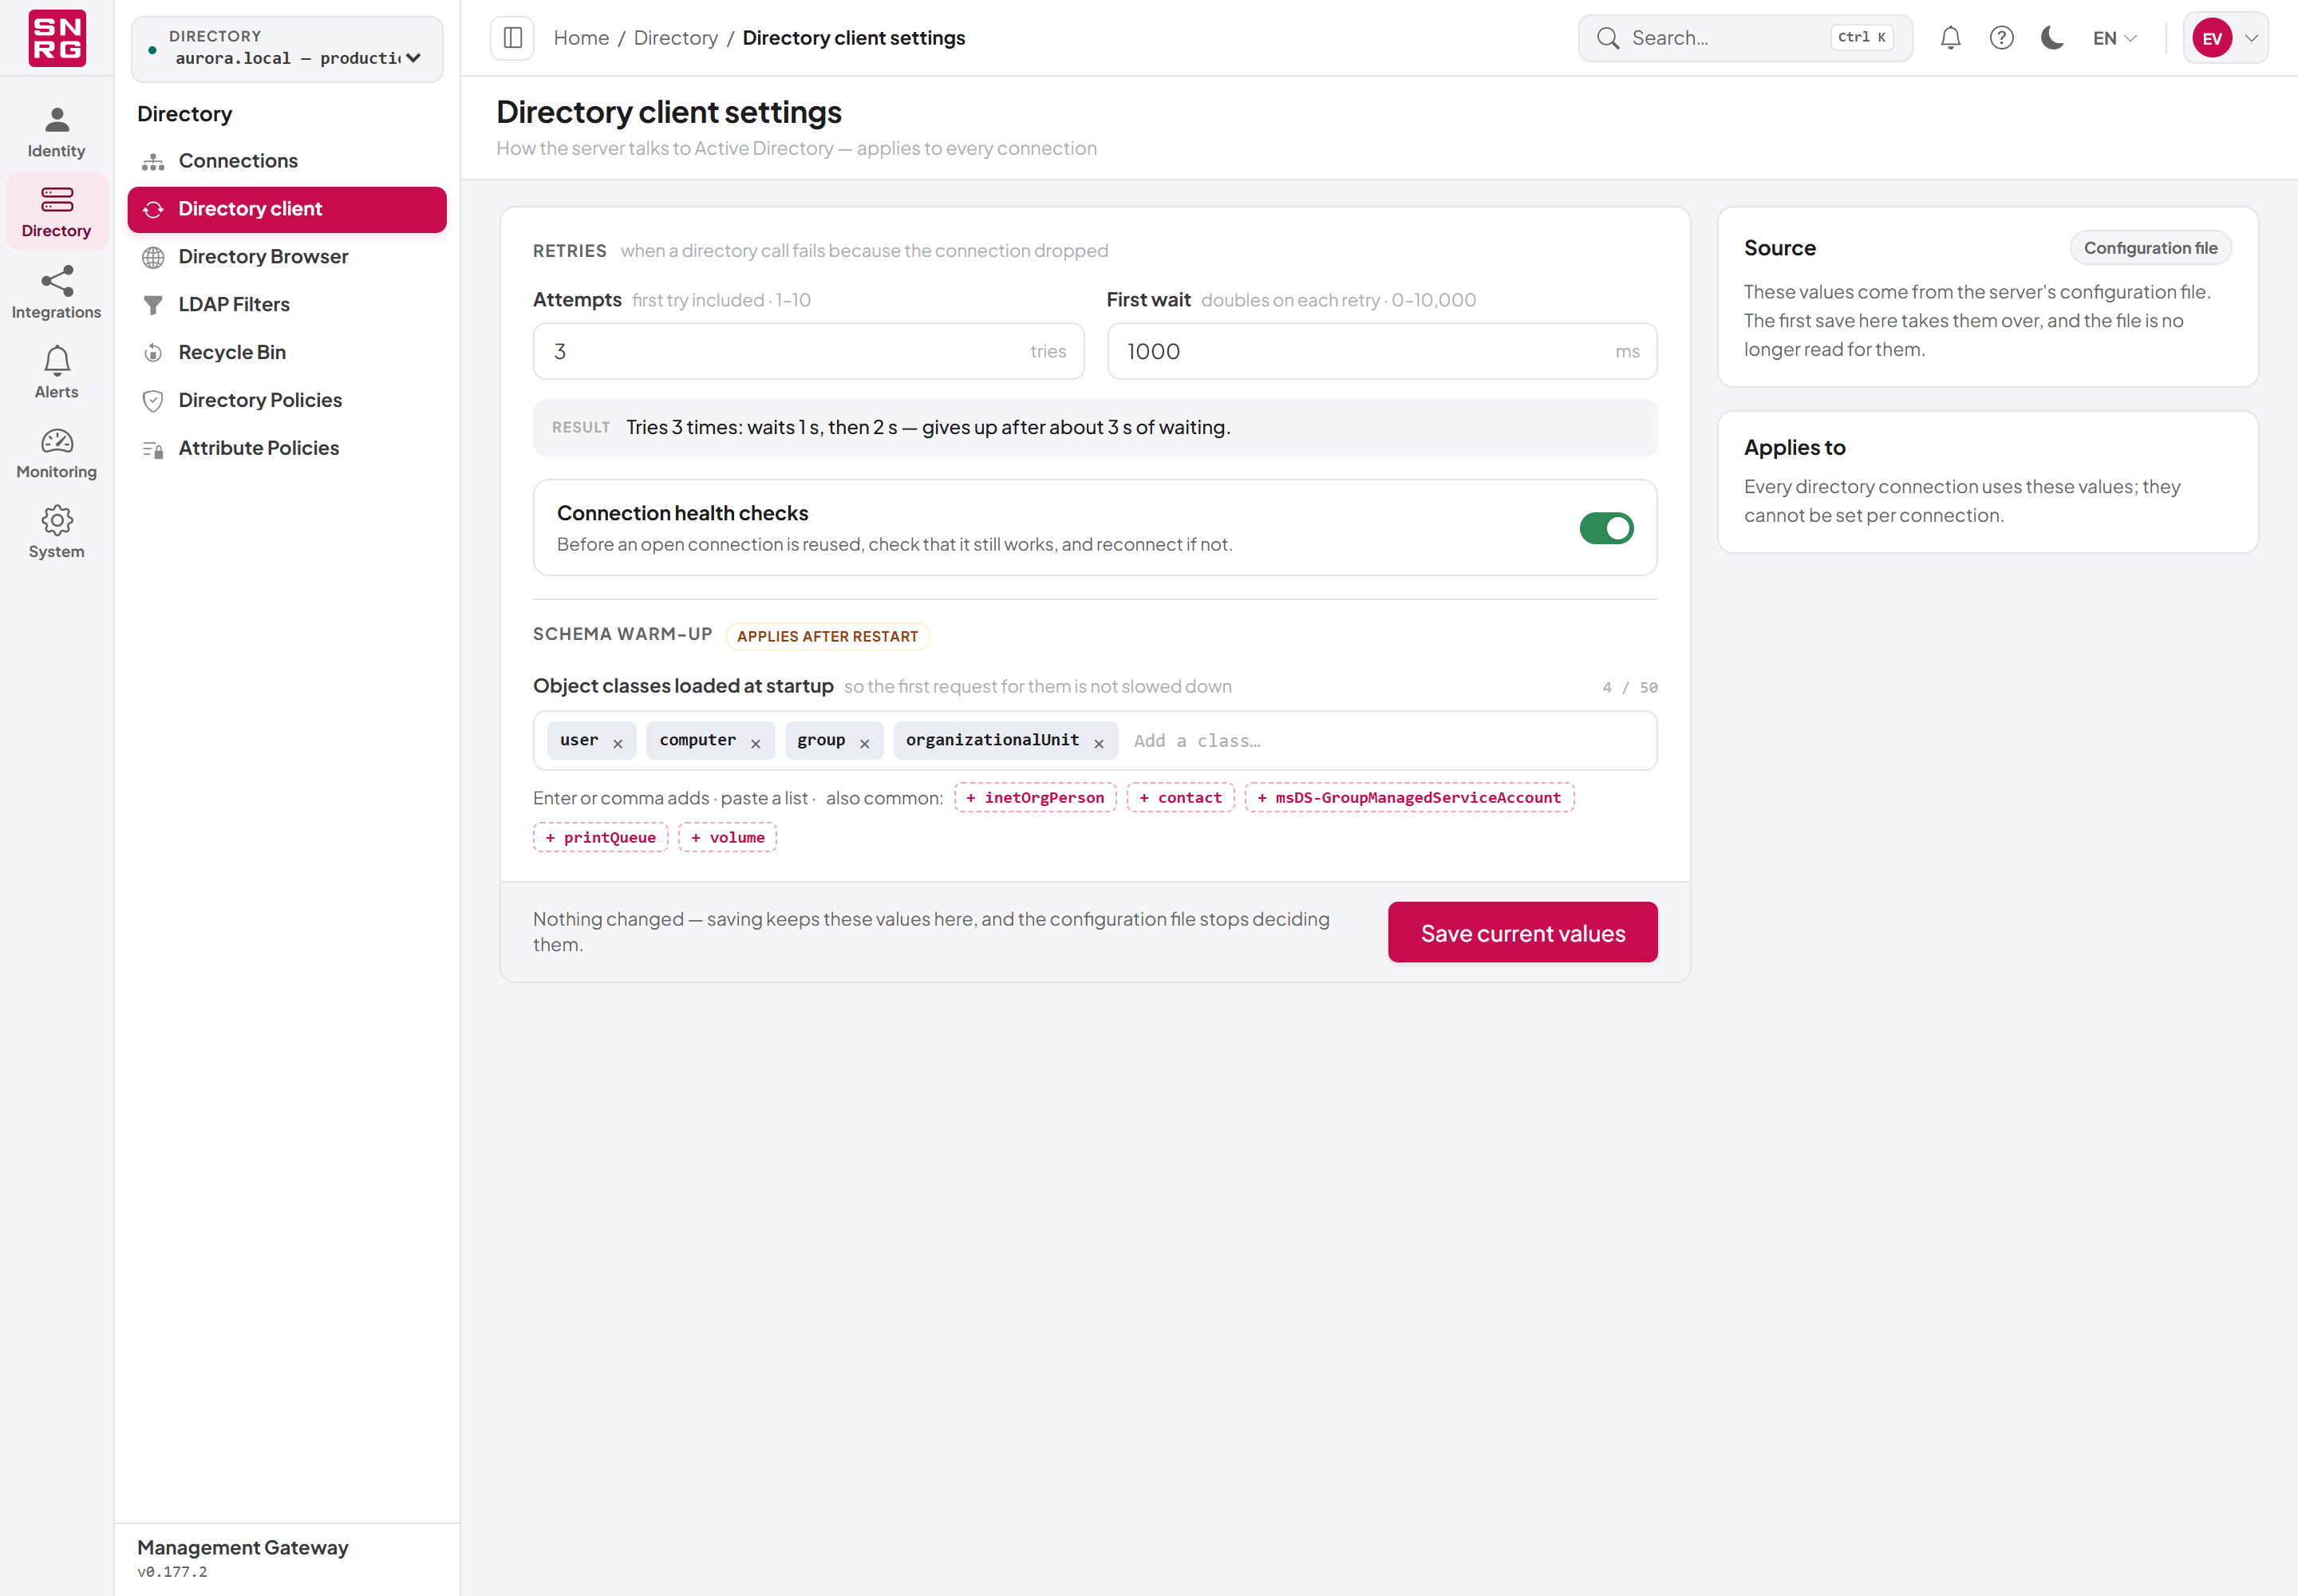The image size is (2298, 1596).
Task: Click the SNRG logo
Action: 57,38
